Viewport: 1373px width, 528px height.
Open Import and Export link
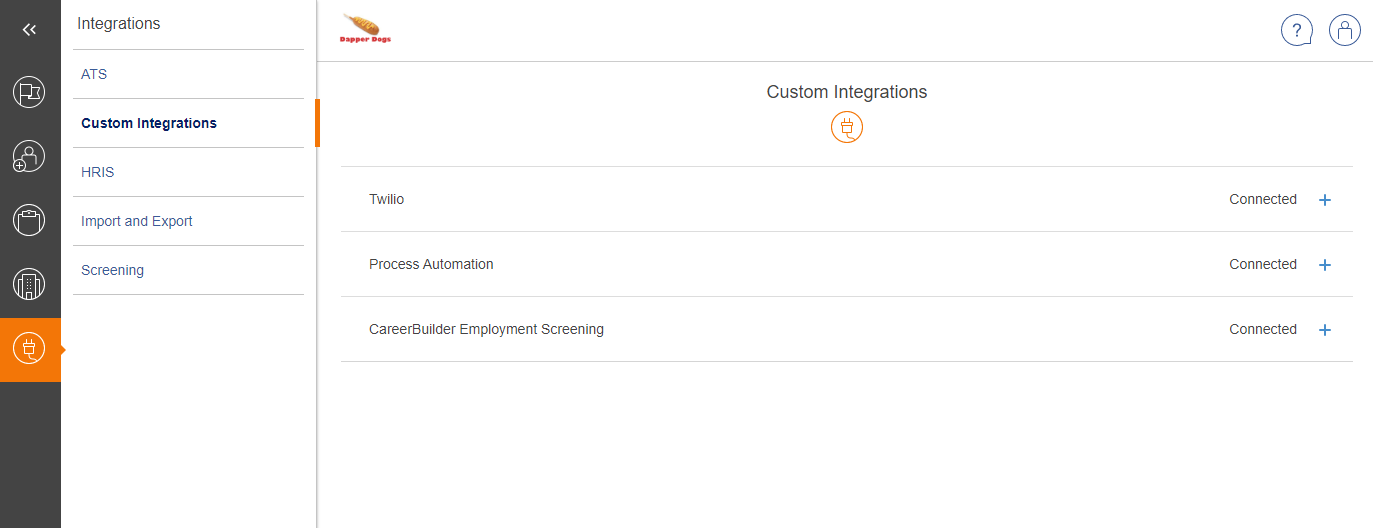pyautogui.click(x=137, y=221)
